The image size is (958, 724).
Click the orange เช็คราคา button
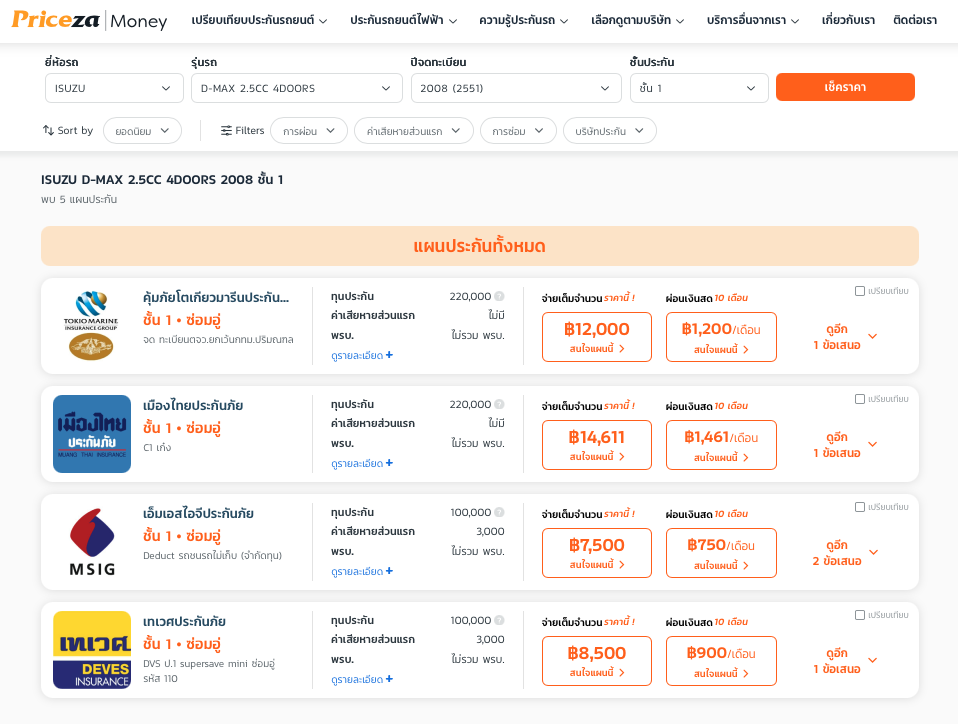pos(845,87)
